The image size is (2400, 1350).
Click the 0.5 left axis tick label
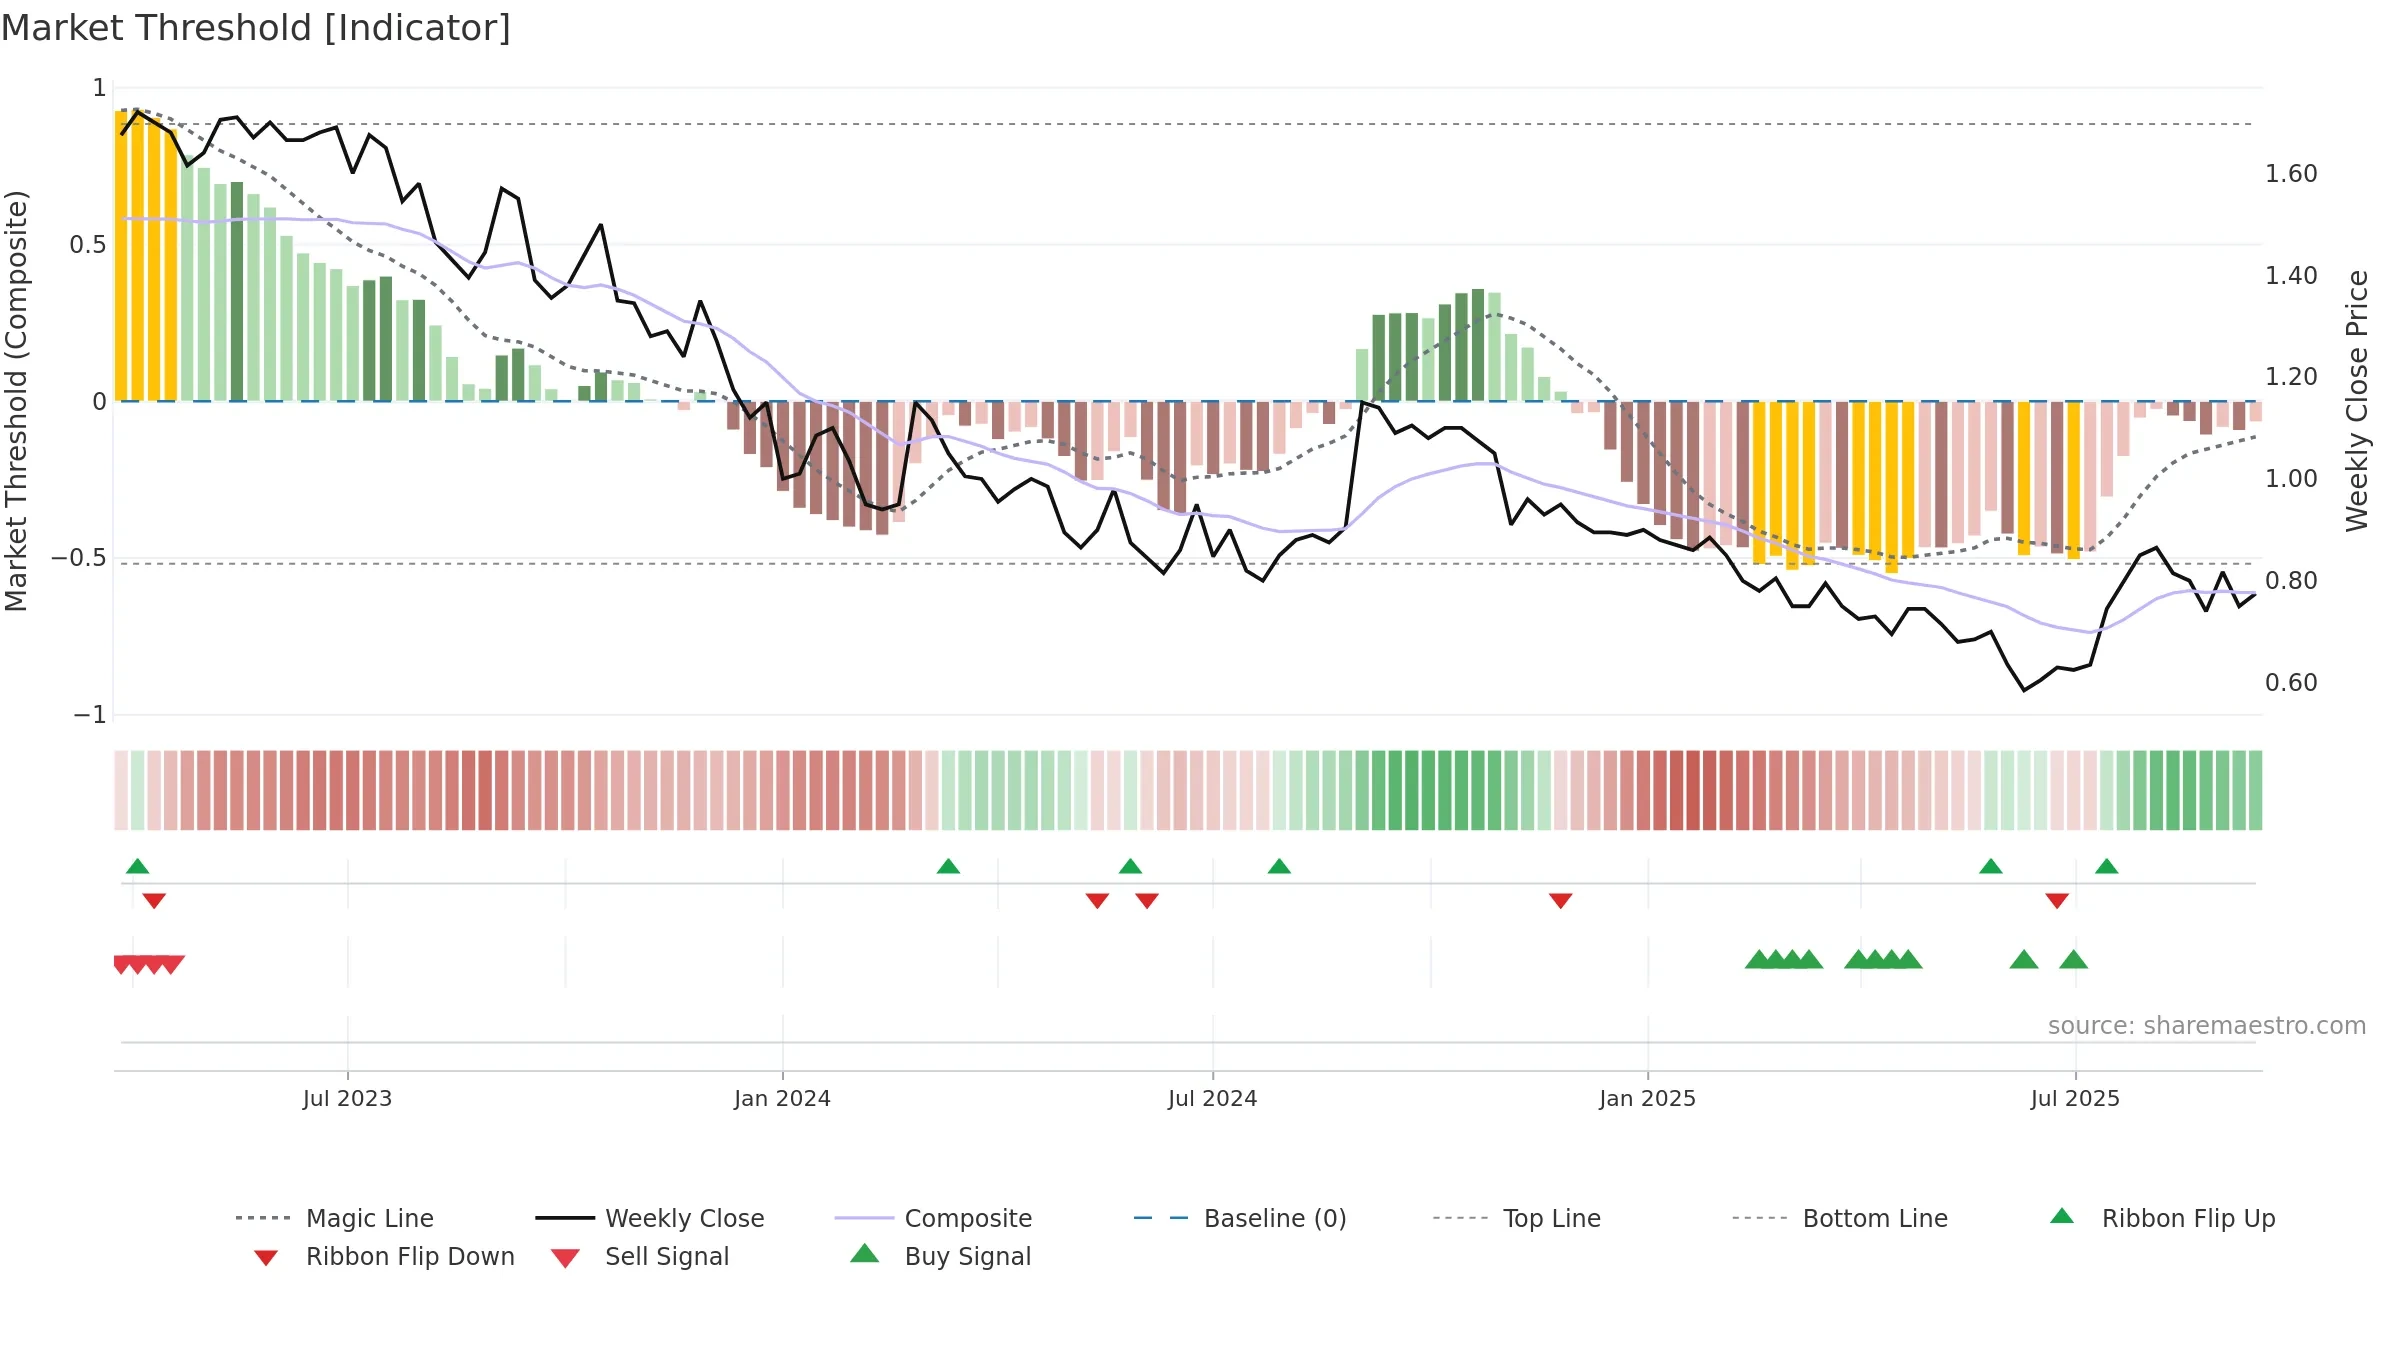88,245
